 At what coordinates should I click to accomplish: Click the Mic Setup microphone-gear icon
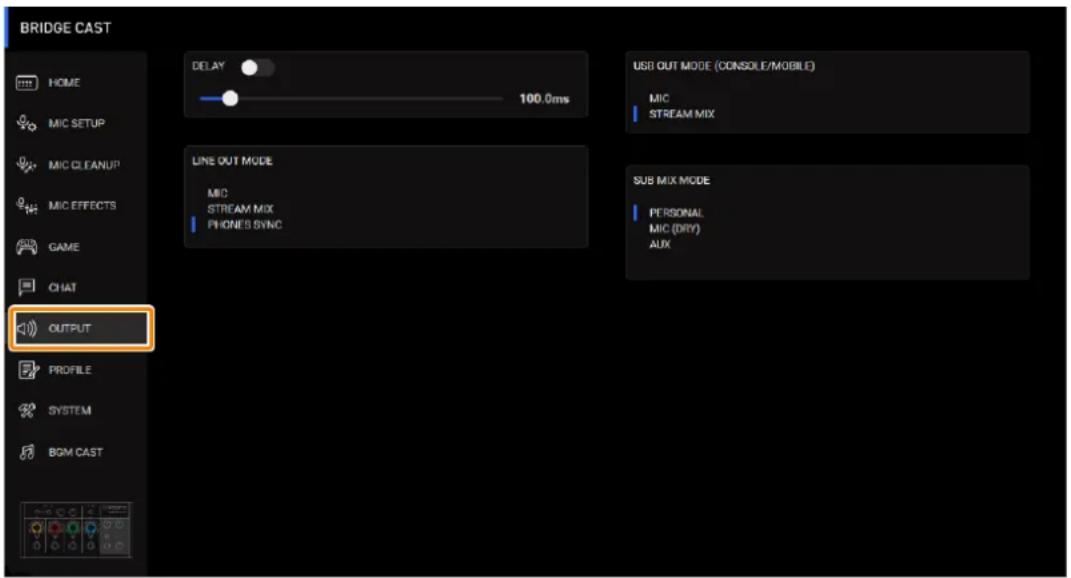(x=27, y=124)
